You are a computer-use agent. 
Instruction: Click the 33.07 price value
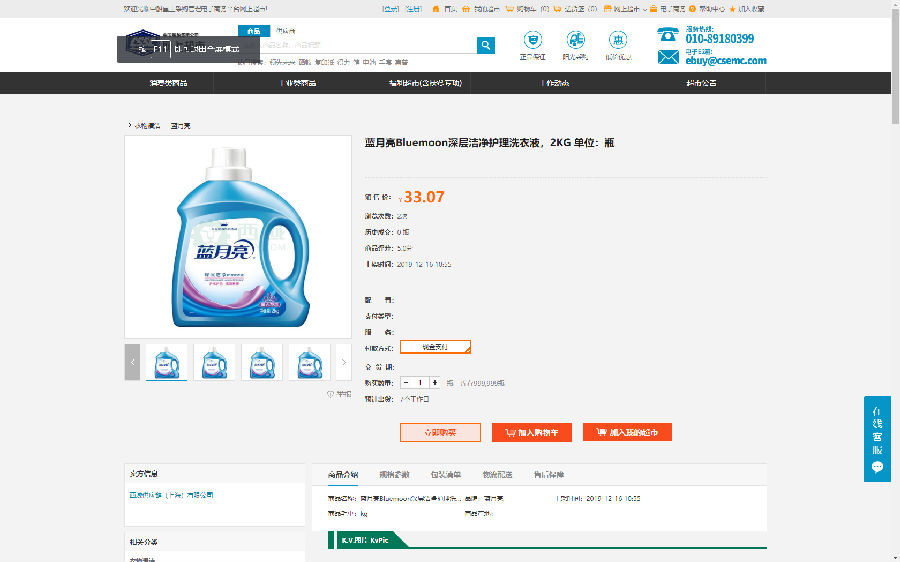[x=424, y=197]
